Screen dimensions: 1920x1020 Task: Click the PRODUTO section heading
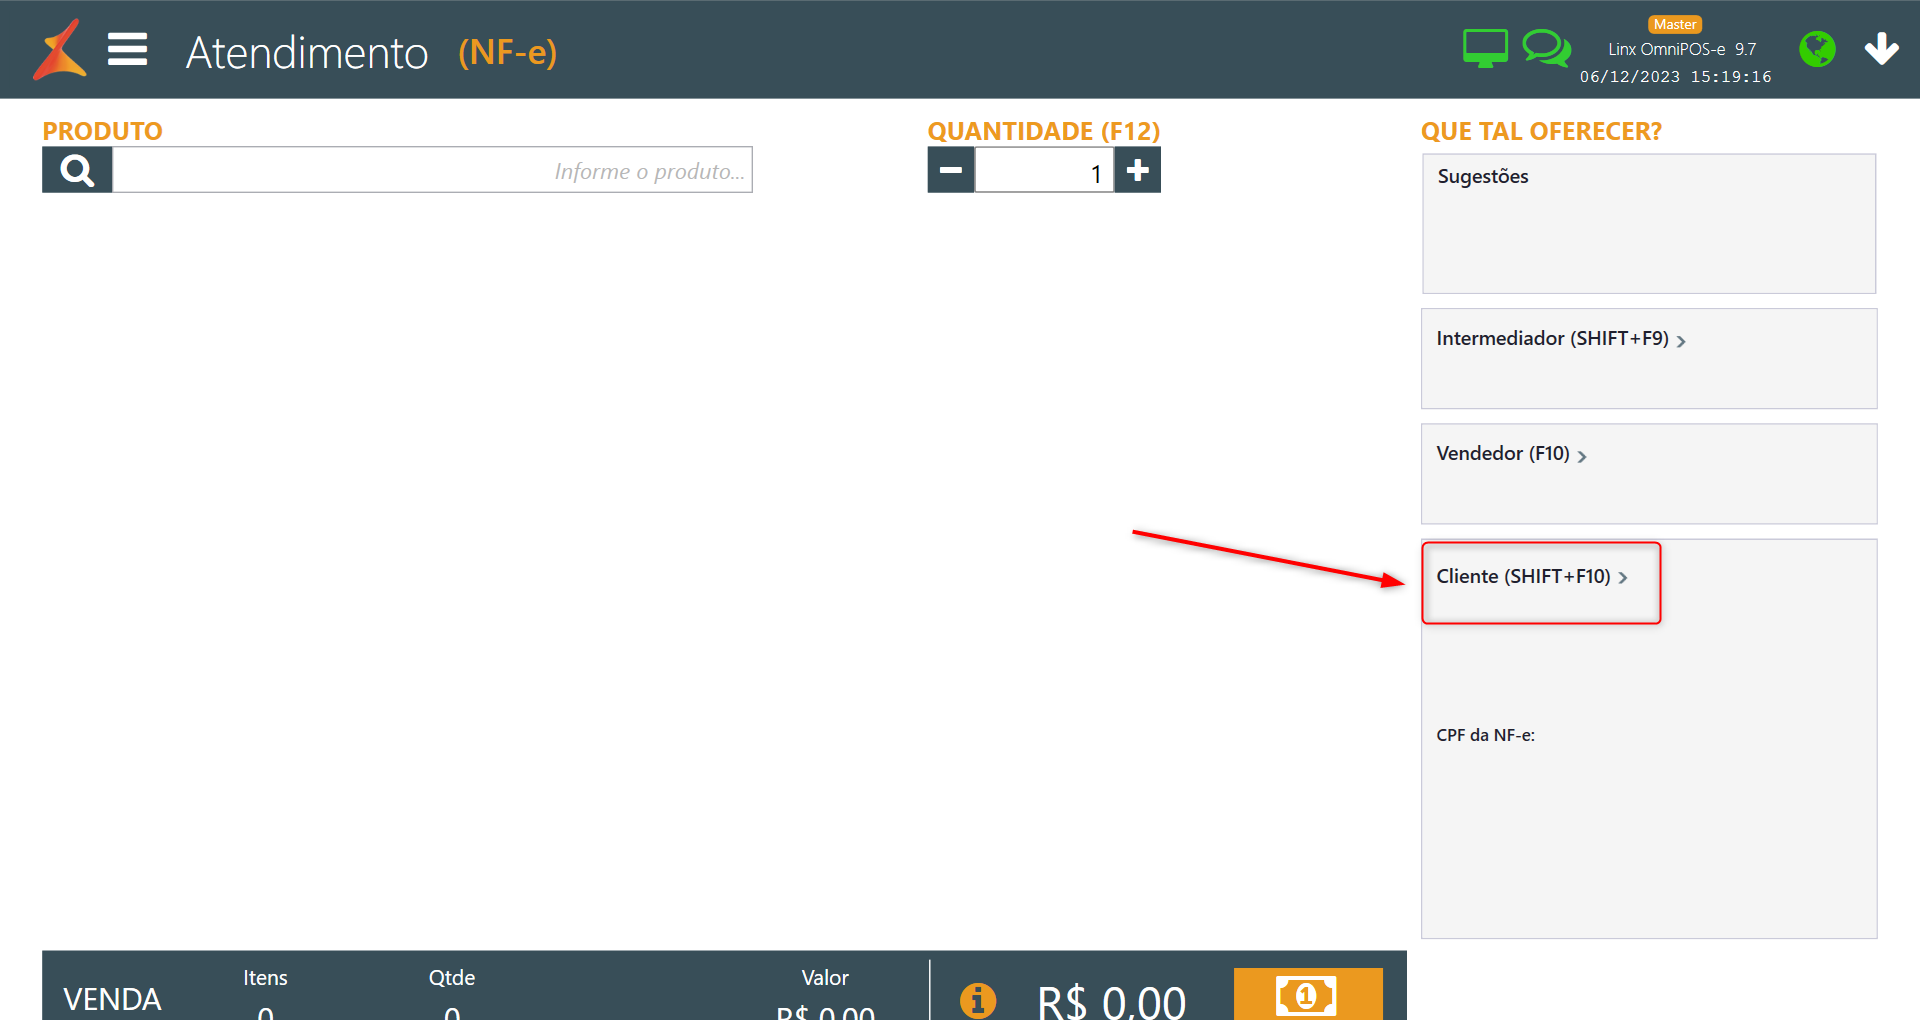coord(102,131)
